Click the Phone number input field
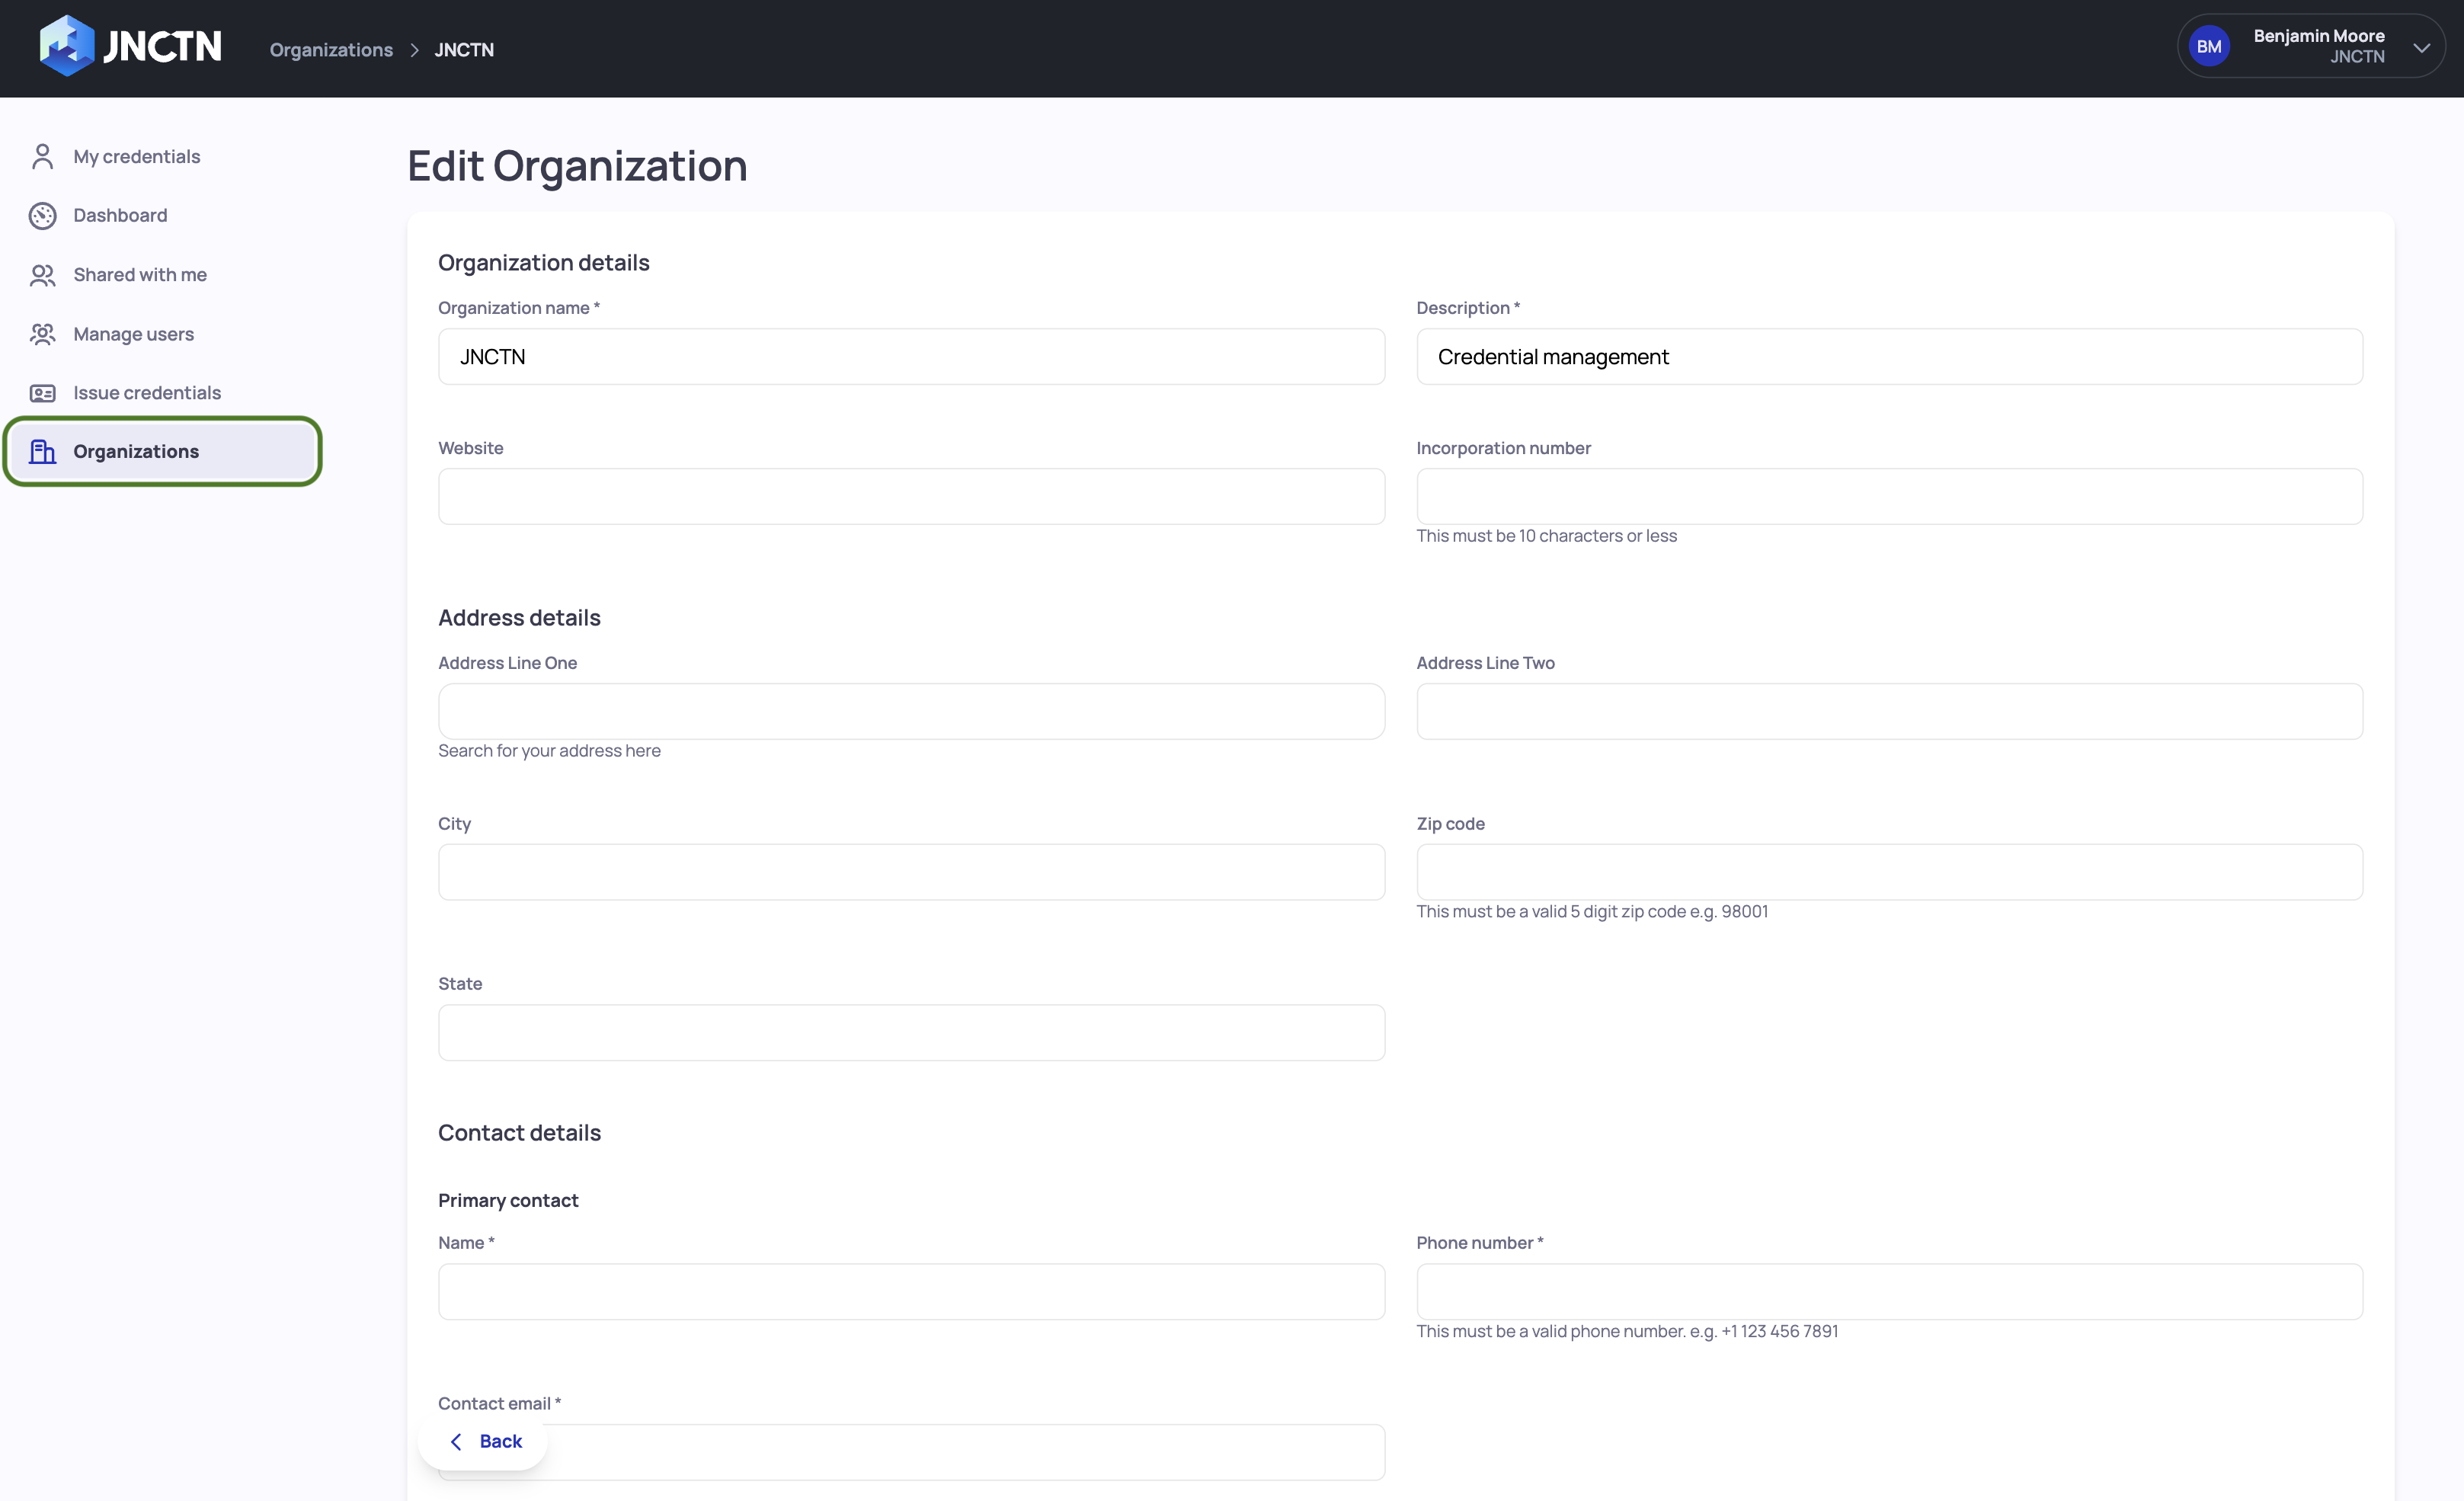2464x1501 pixels. (x=1888, y=1292)
